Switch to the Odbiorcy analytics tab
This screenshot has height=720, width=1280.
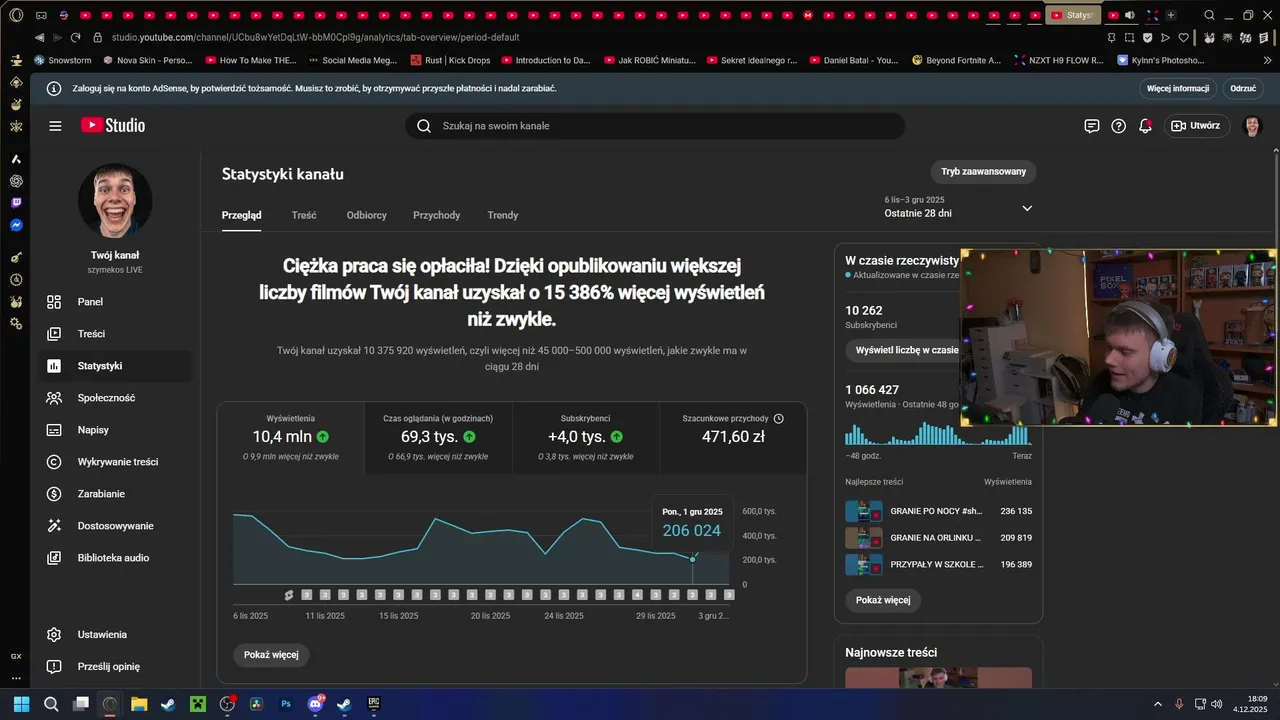(367, 215)
